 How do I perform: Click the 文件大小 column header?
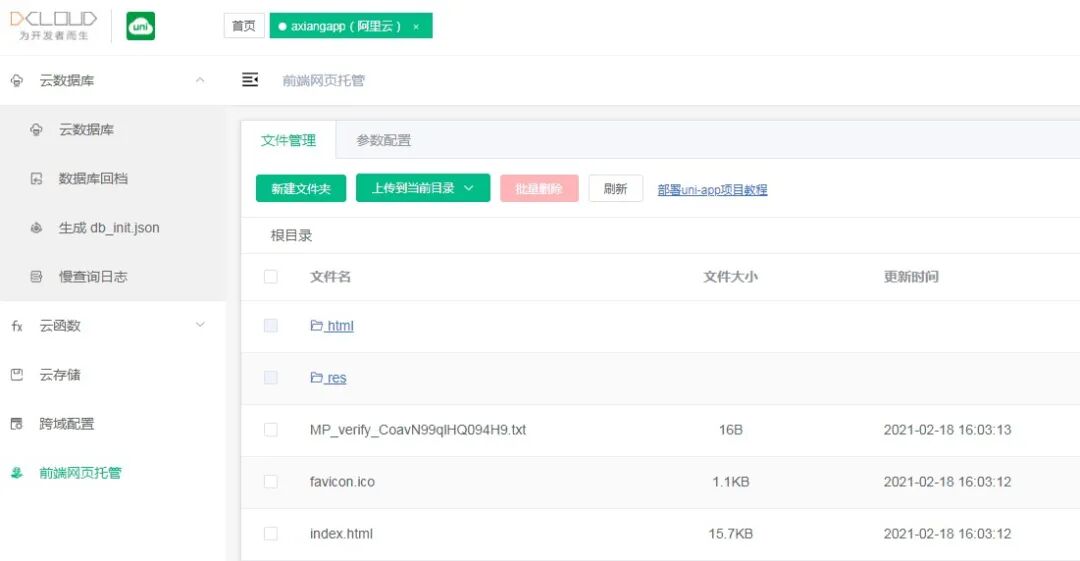pyautogui.click(x=731, y=276)
